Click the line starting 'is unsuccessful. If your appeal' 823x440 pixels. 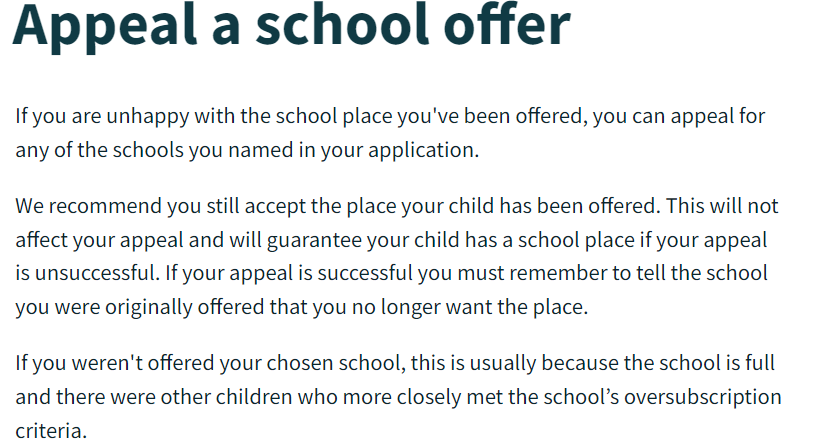pyautogui.click(x=392, y=273)
